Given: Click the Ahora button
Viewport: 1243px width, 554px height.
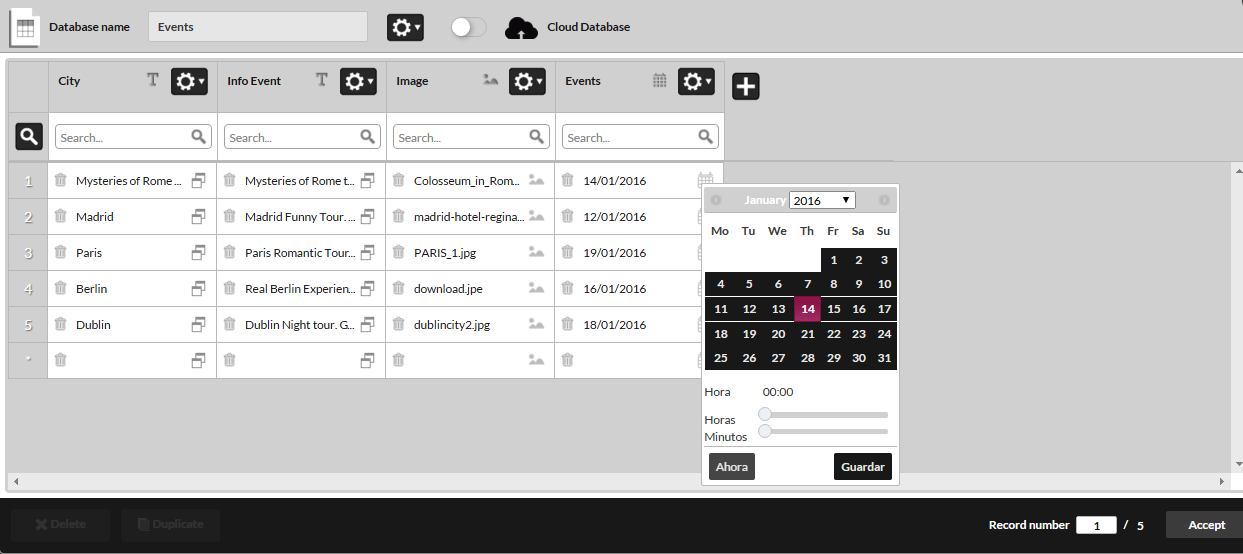Looking at the screenshot, I should click(732, 467).
